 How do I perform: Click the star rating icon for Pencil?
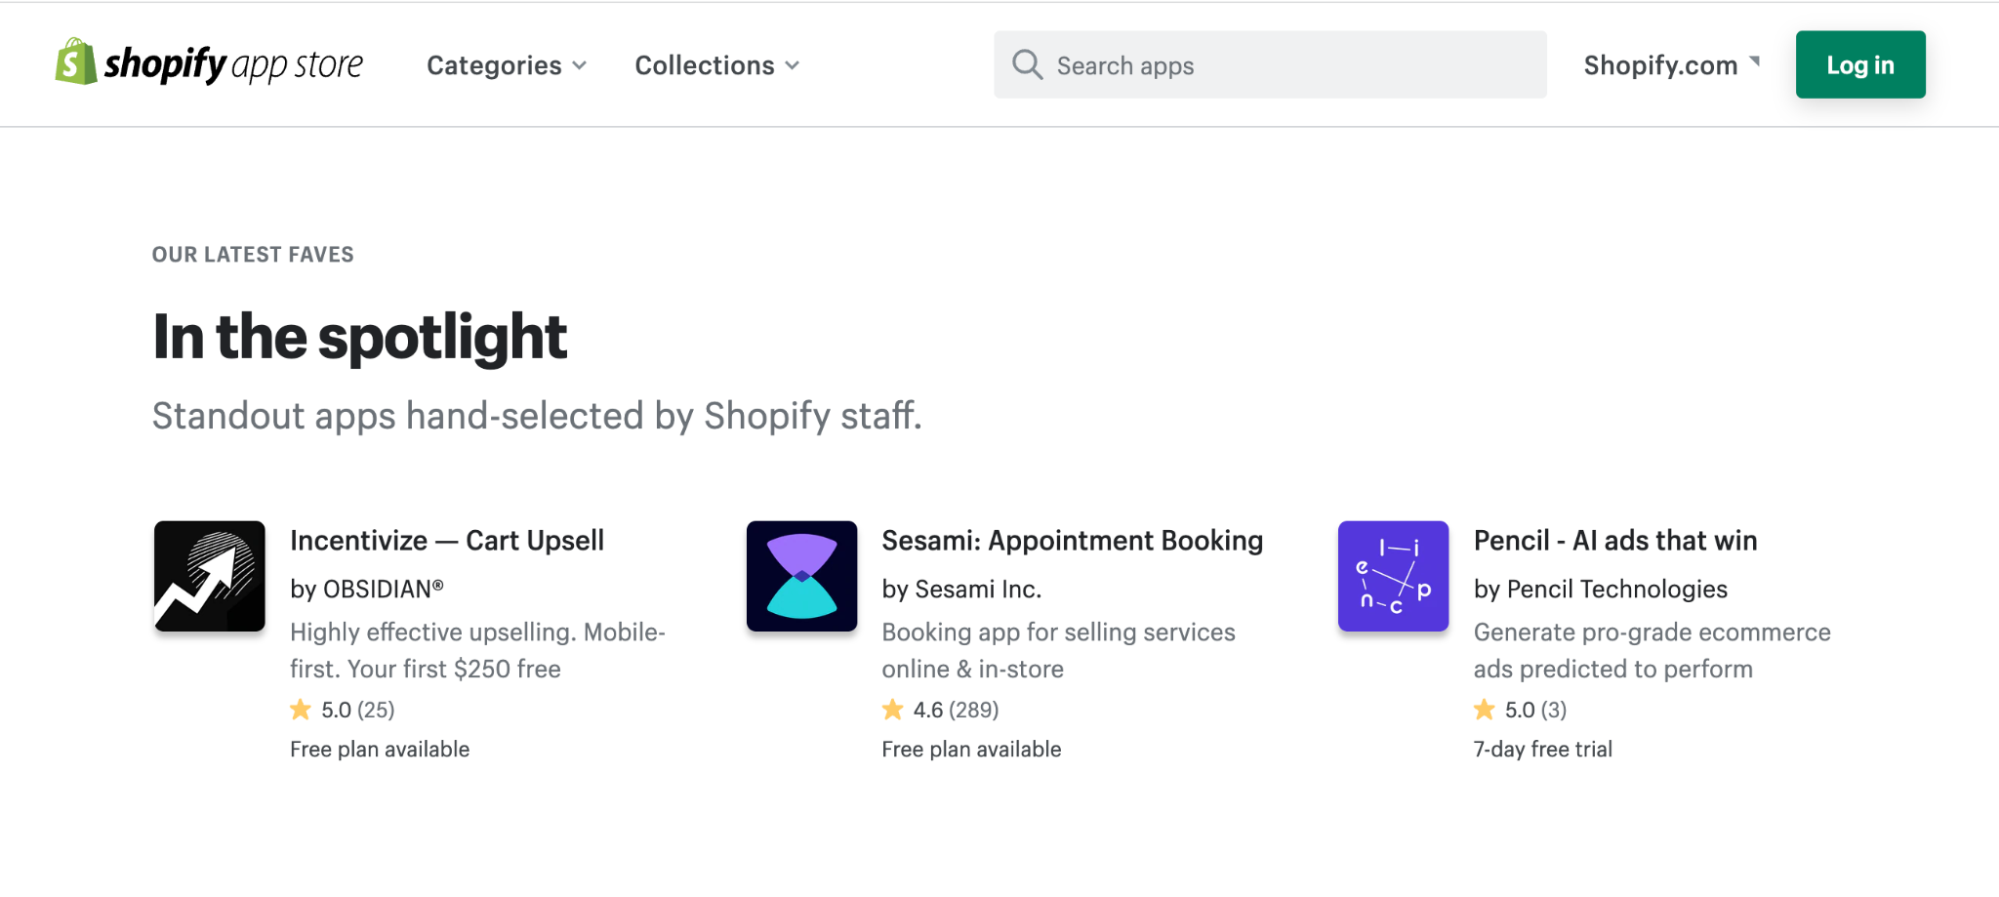(1484, 710)
